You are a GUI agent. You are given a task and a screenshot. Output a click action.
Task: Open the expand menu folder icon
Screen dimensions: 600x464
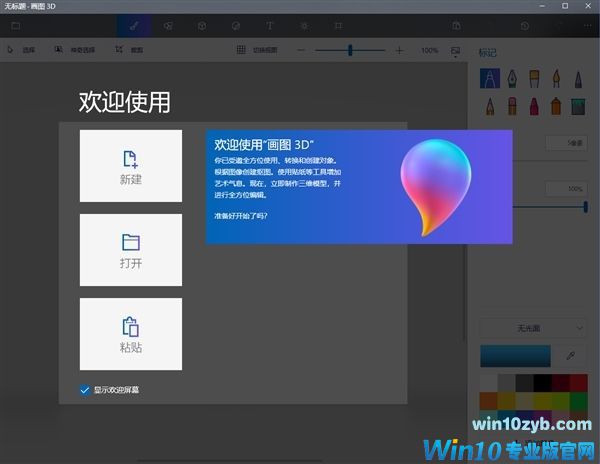coord(16,24)
